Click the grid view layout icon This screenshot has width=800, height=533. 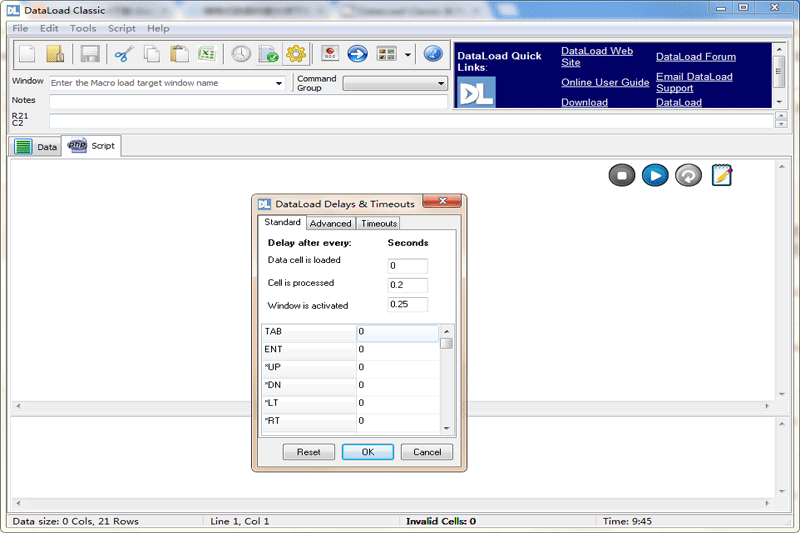click(x=386, y=54)
